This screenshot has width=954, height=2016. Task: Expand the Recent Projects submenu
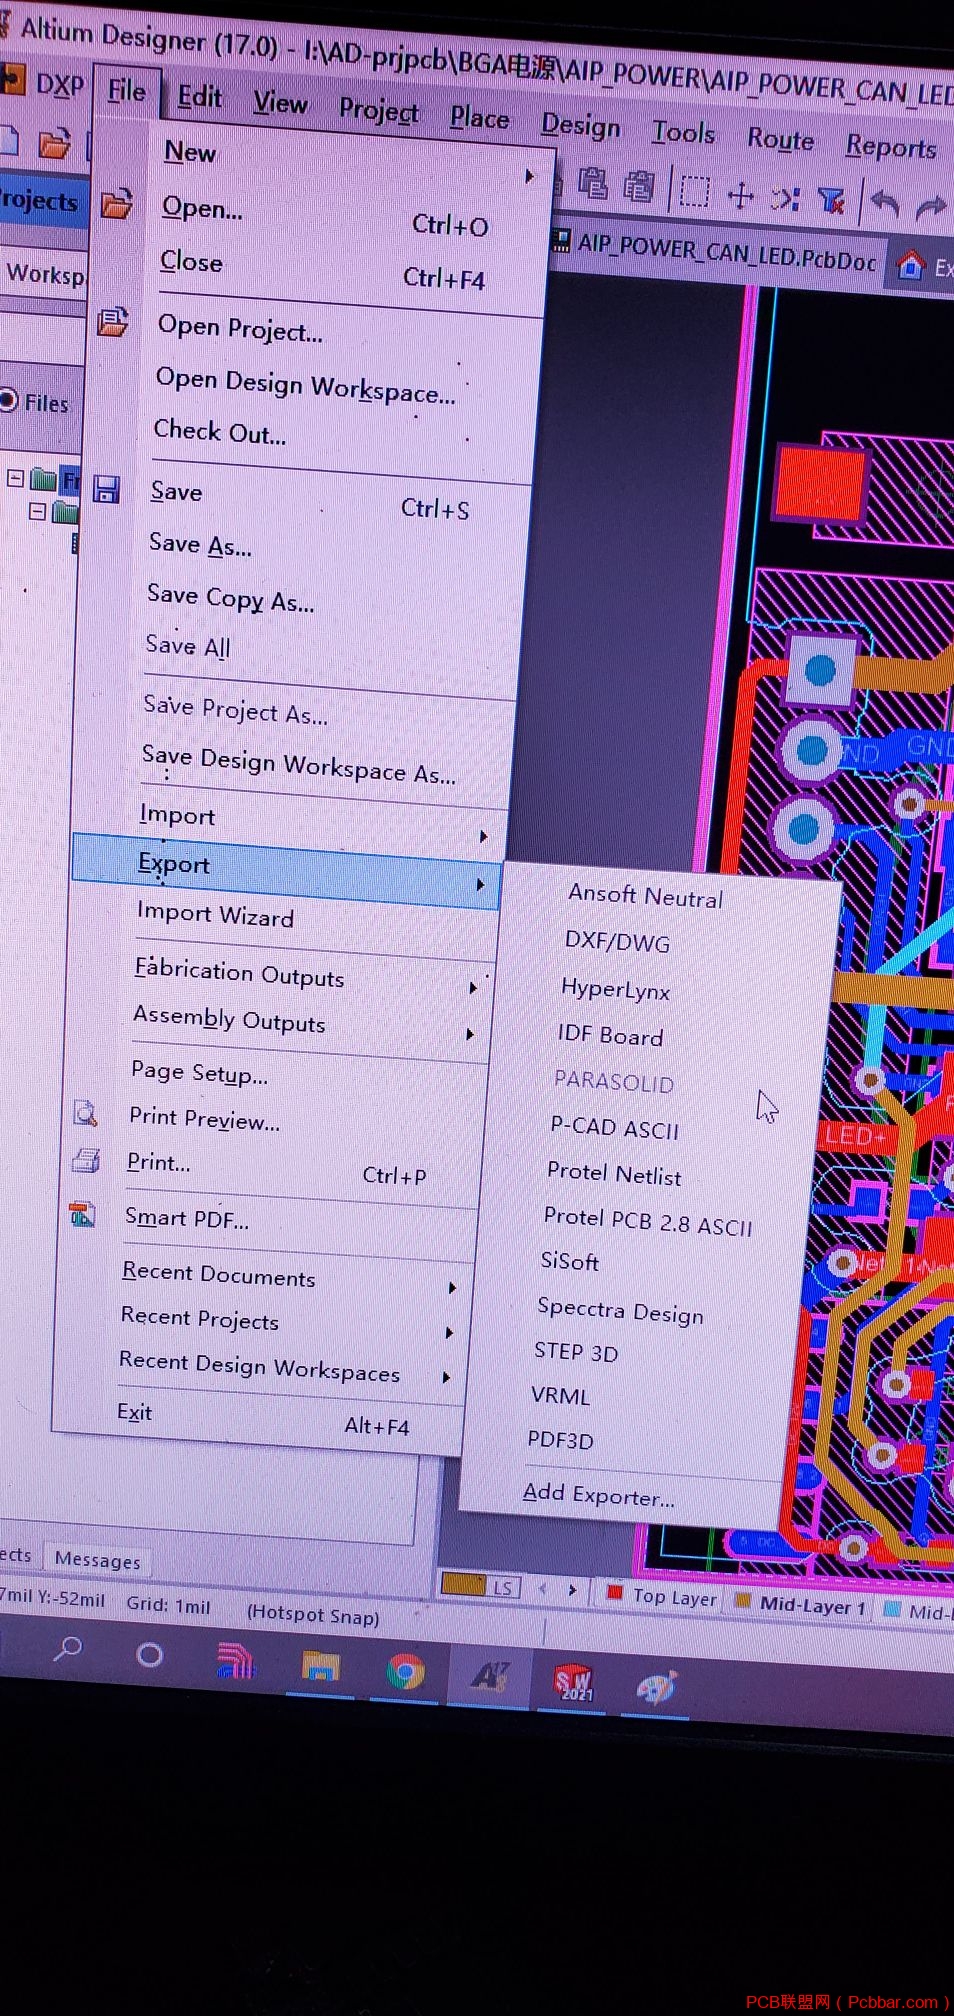449,1332
